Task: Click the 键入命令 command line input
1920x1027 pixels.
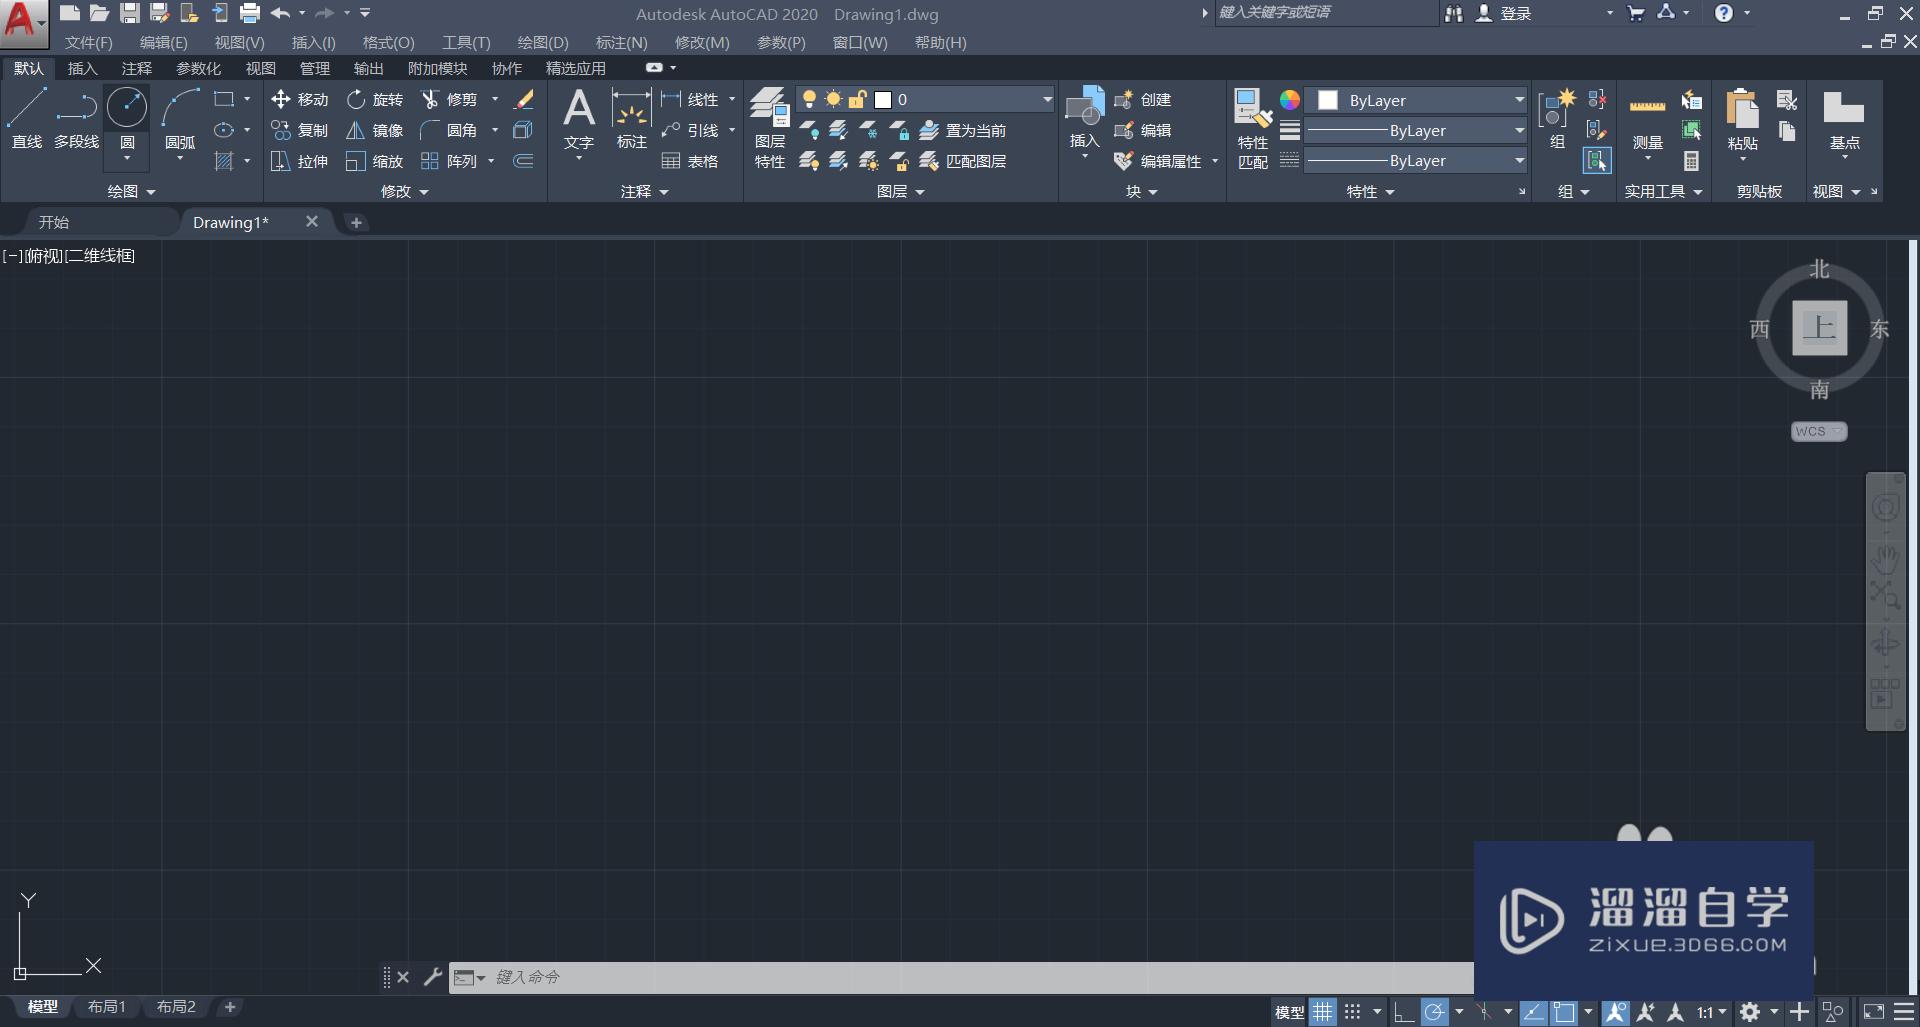Action: pos(960,977)
